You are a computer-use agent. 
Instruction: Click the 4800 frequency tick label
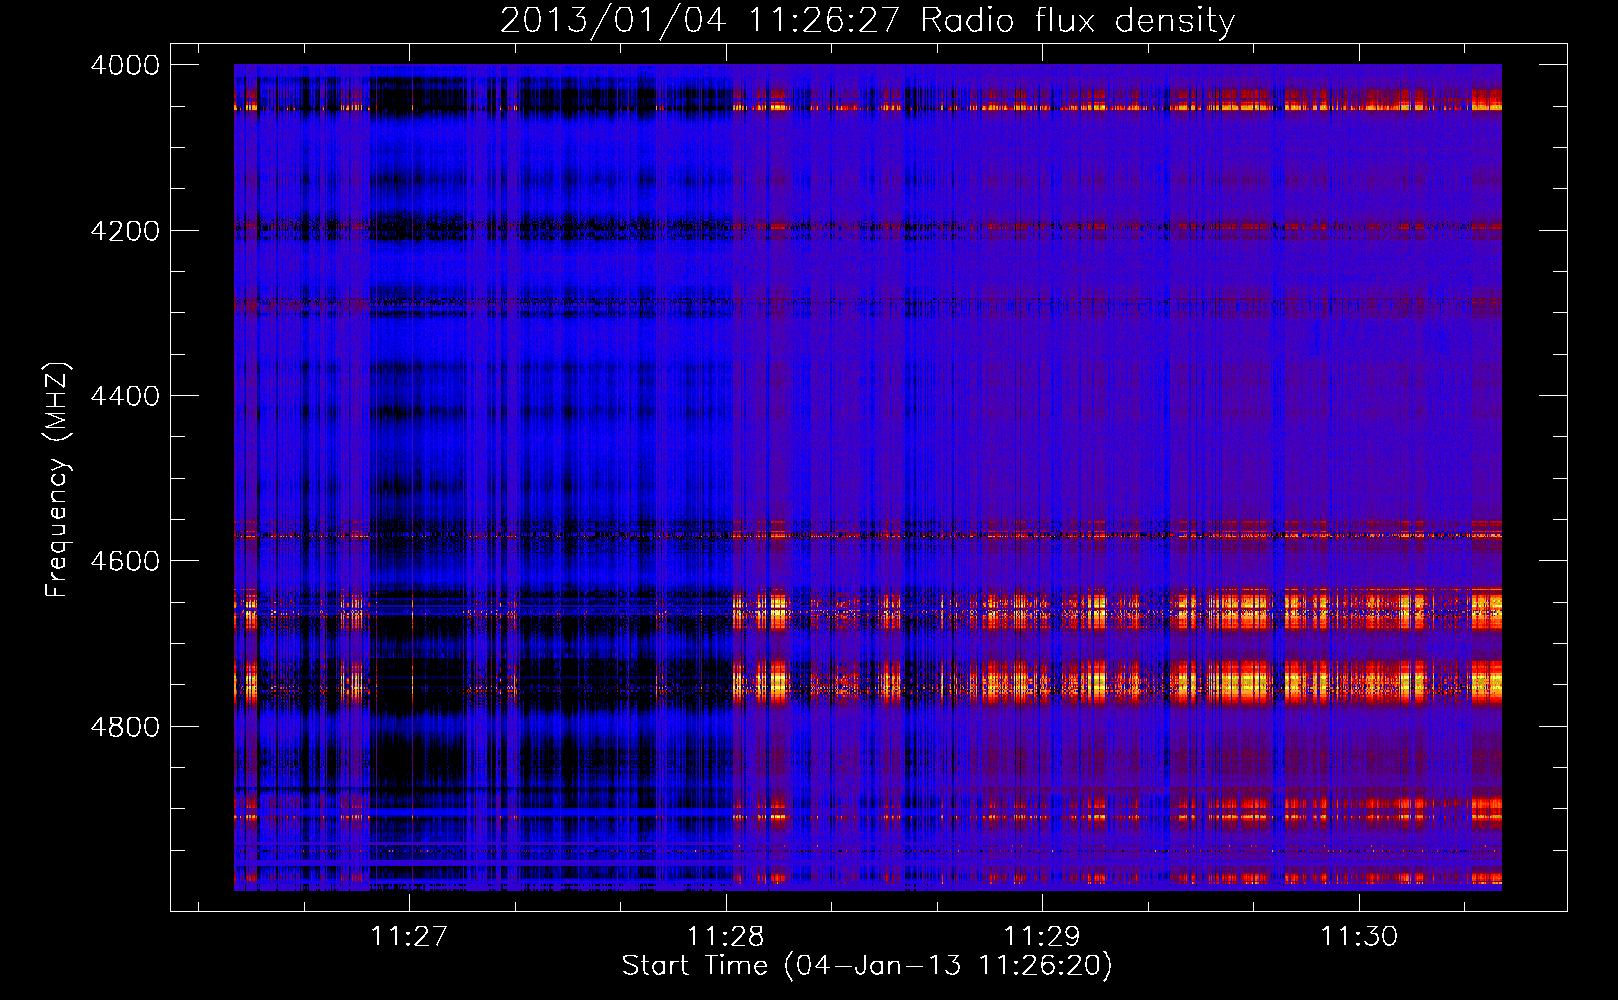(x=125, y=727)
